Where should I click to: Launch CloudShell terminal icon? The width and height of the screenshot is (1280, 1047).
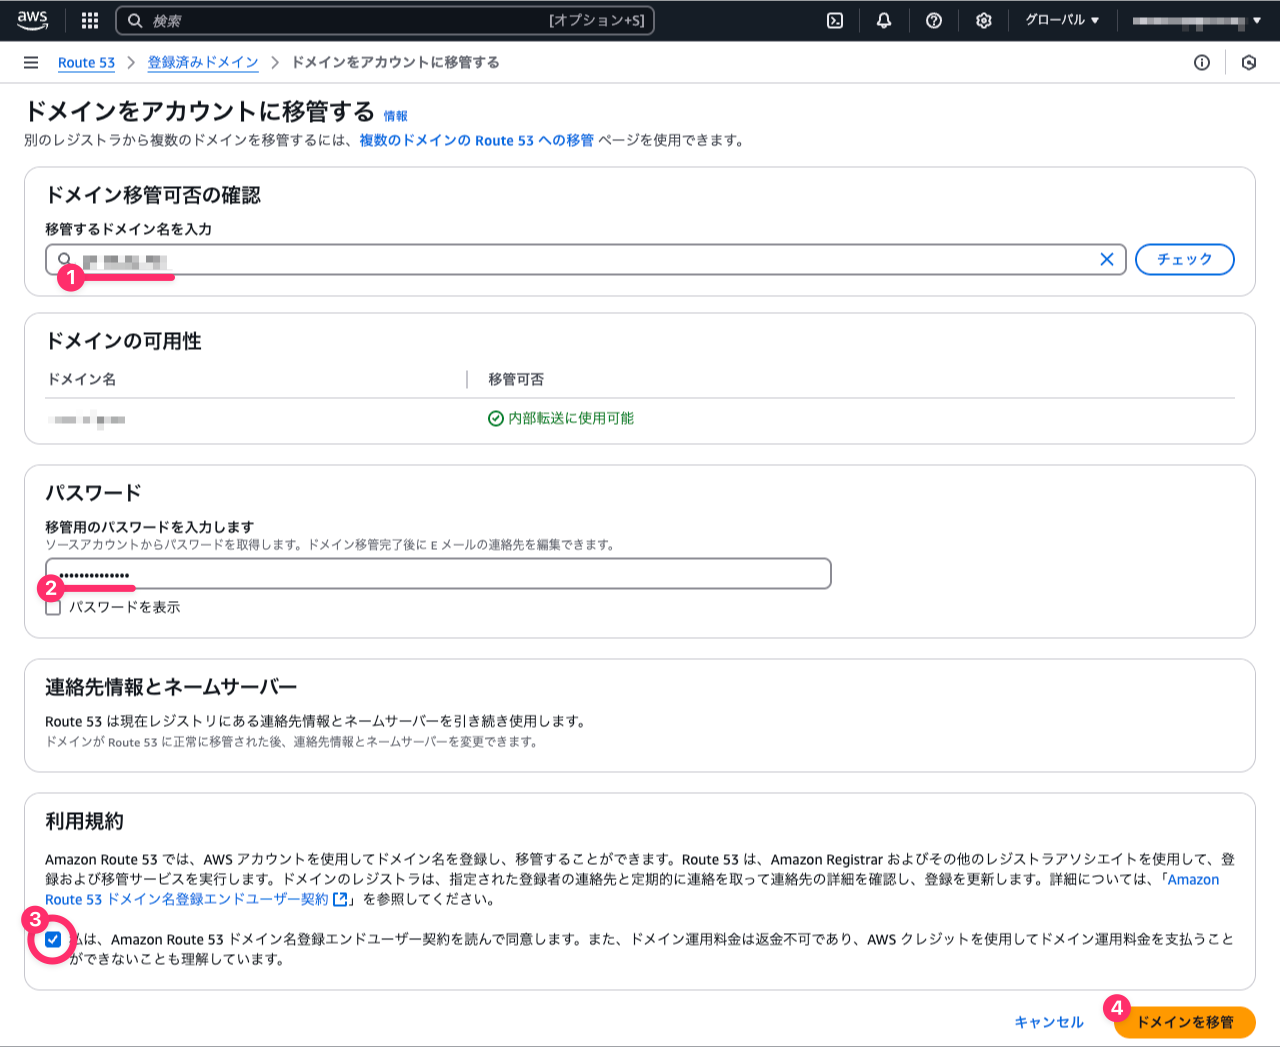point(835,20)
